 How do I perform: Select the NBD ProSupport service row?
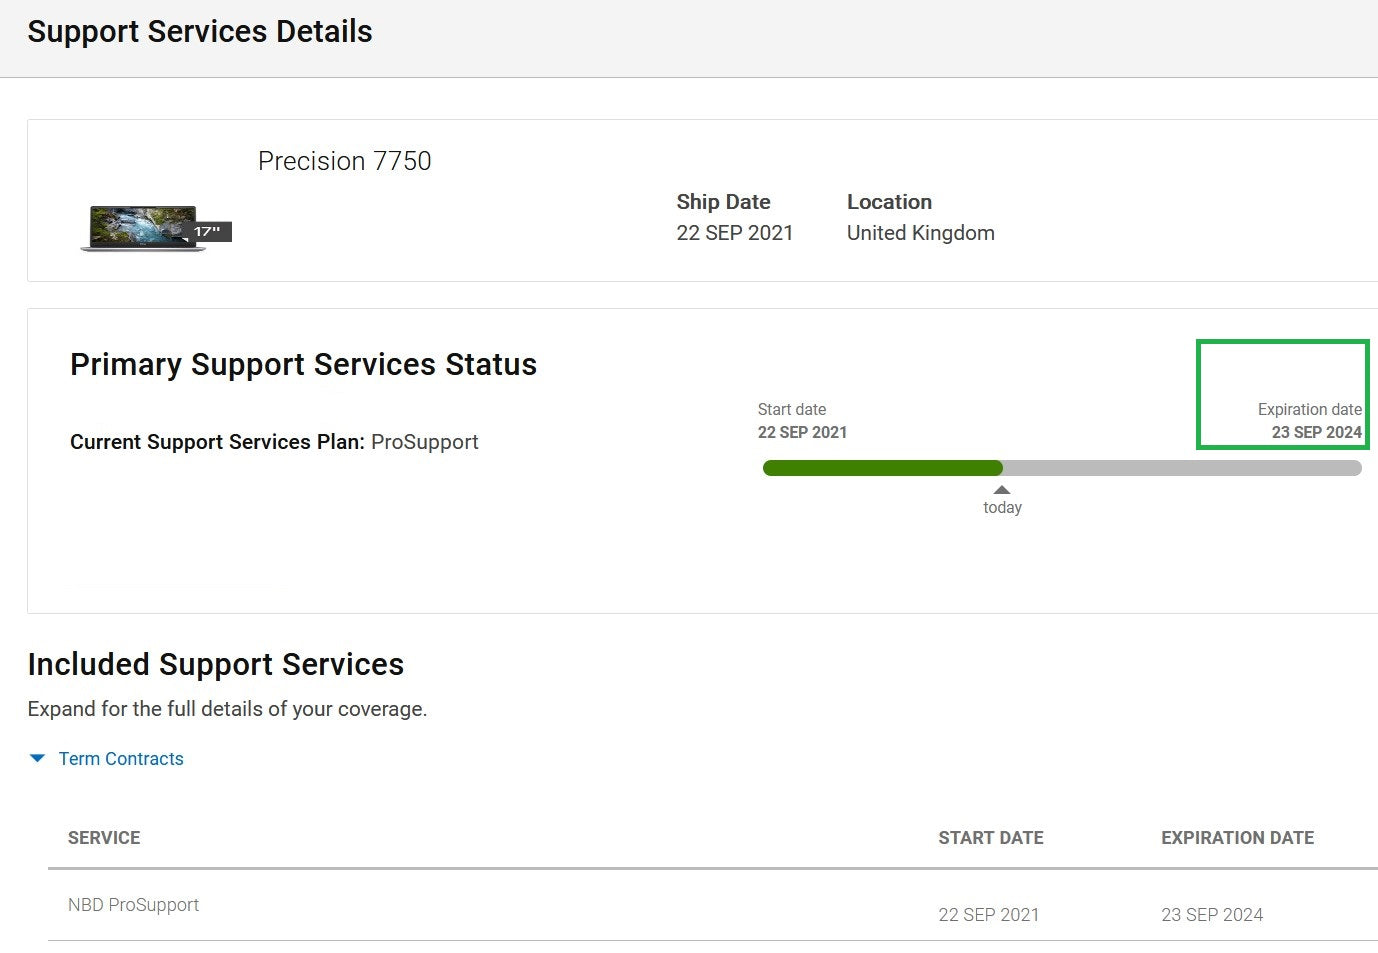pos(133,905)
